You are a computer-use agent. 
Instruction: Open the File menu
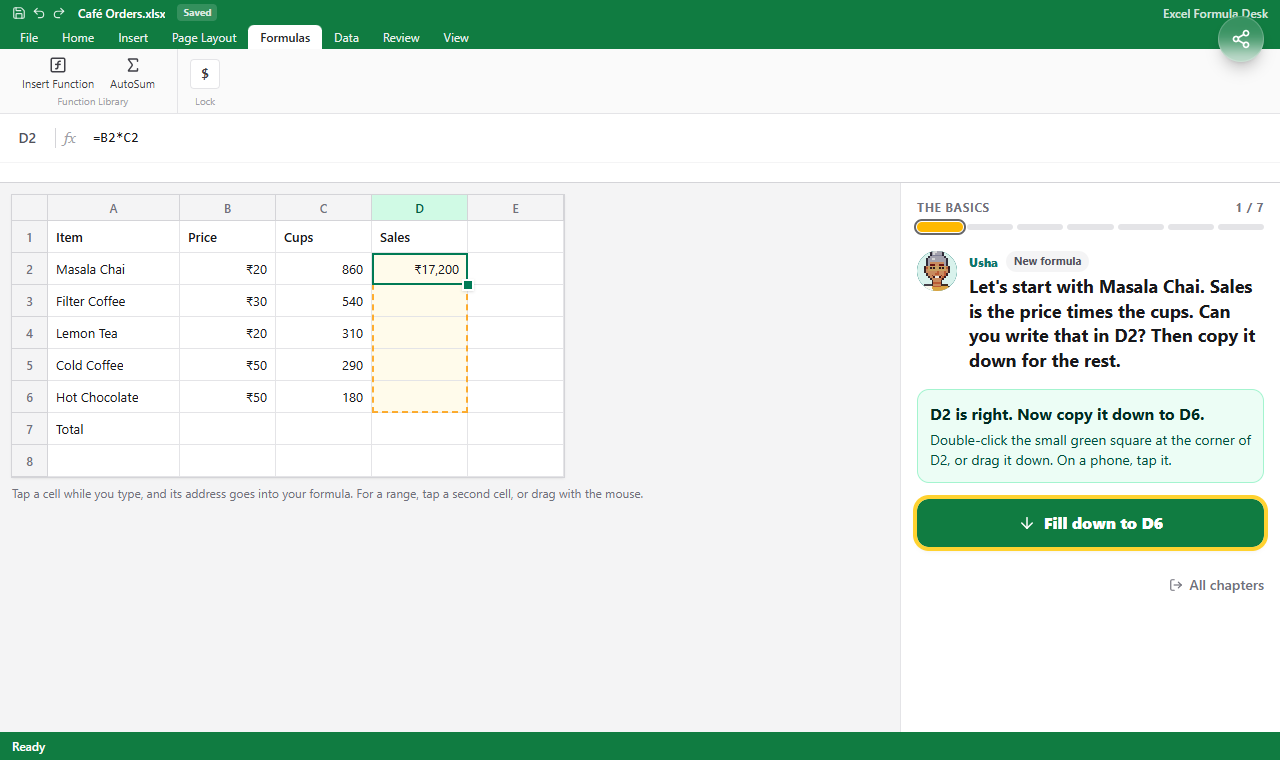(29, 38)
